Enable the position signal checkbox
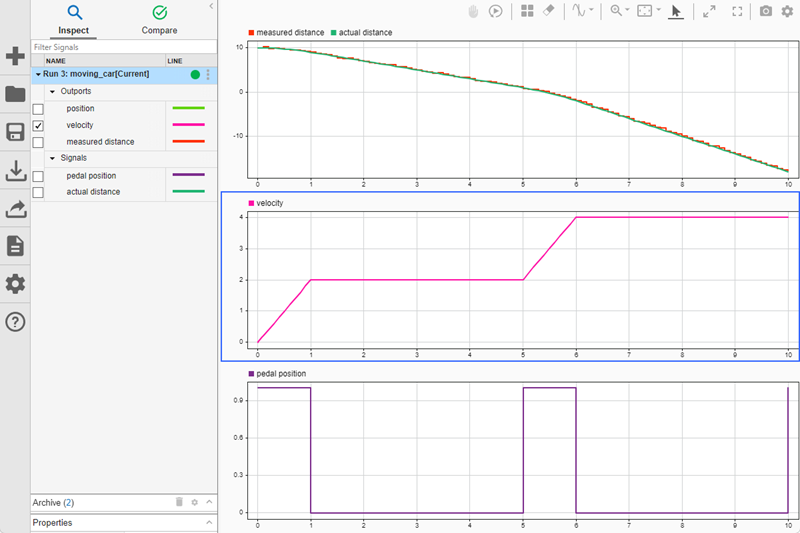 [x=38, y=108]
